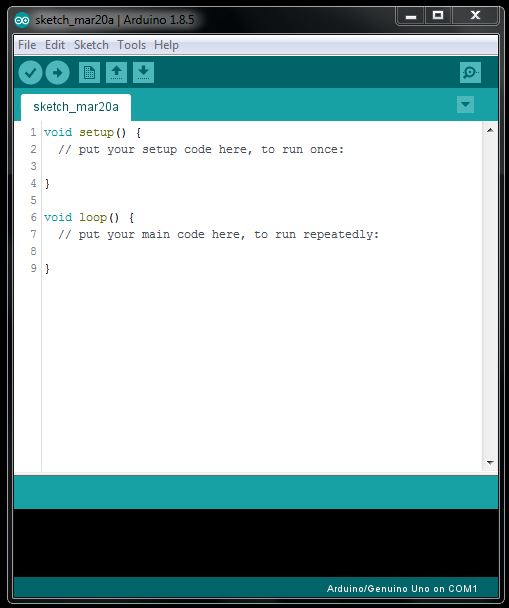Open a sketch with the up-arrow icon
Viewport: 509px width, 608px height.
click(x=116, y=73)
